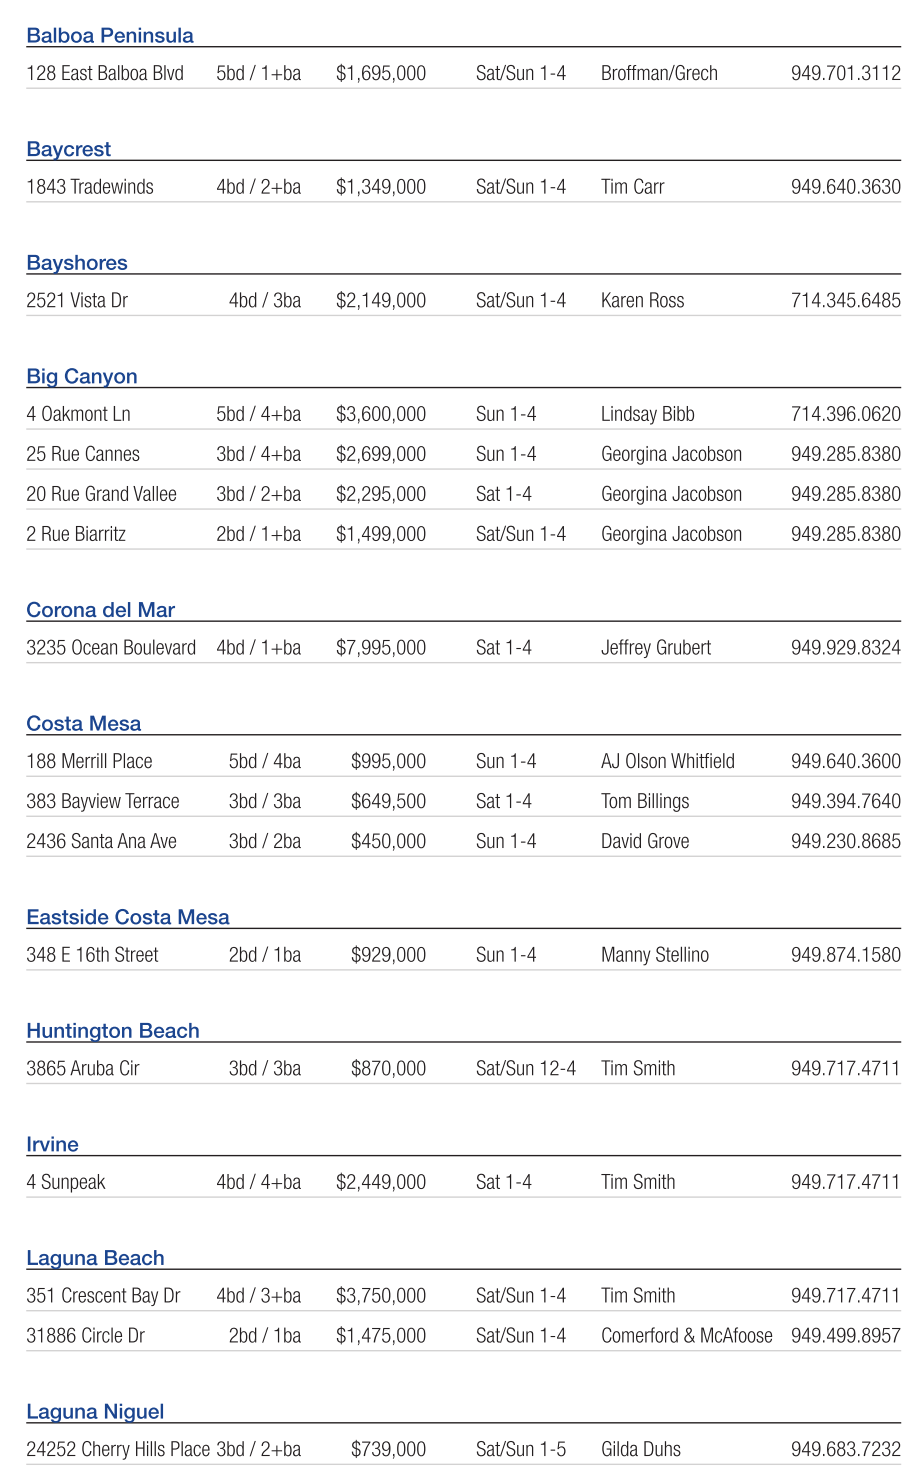Select the 128 East Balboa Blvd address
Image resolution: width=924 pixels, height=1482 pixels.
(x=105, y=74)
